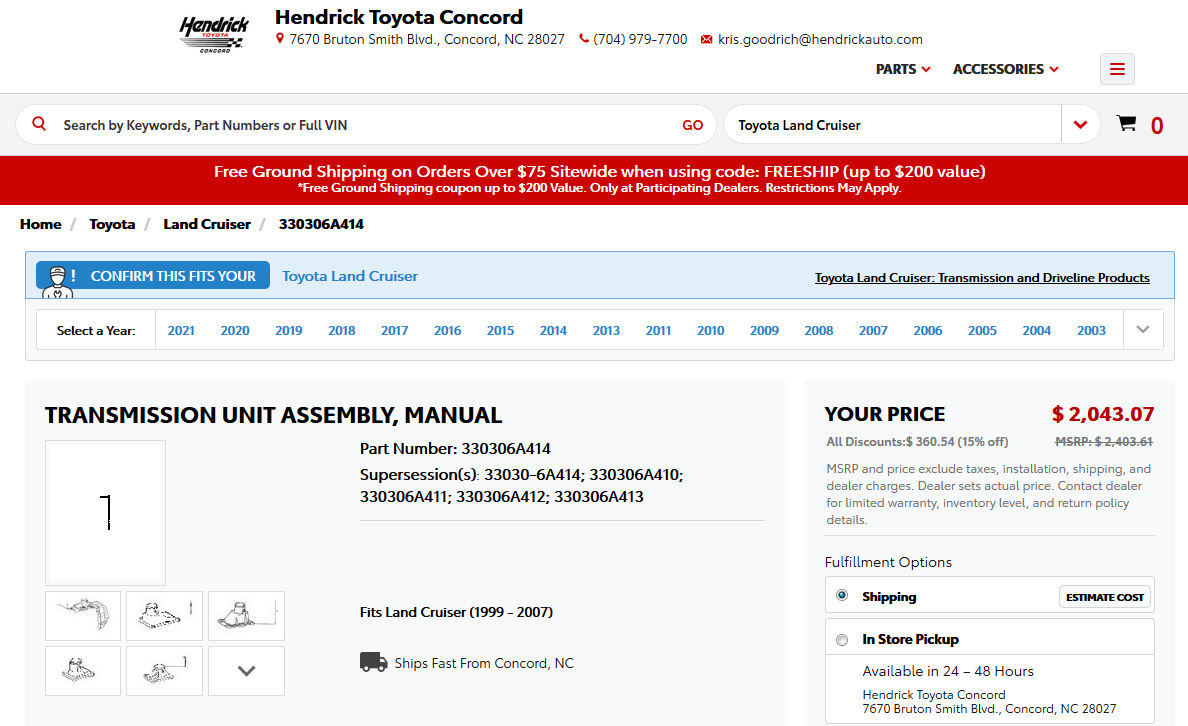Open the red hamburger menu
1188x726 pixels.
pyautogui.click(x=1117, y=69)
